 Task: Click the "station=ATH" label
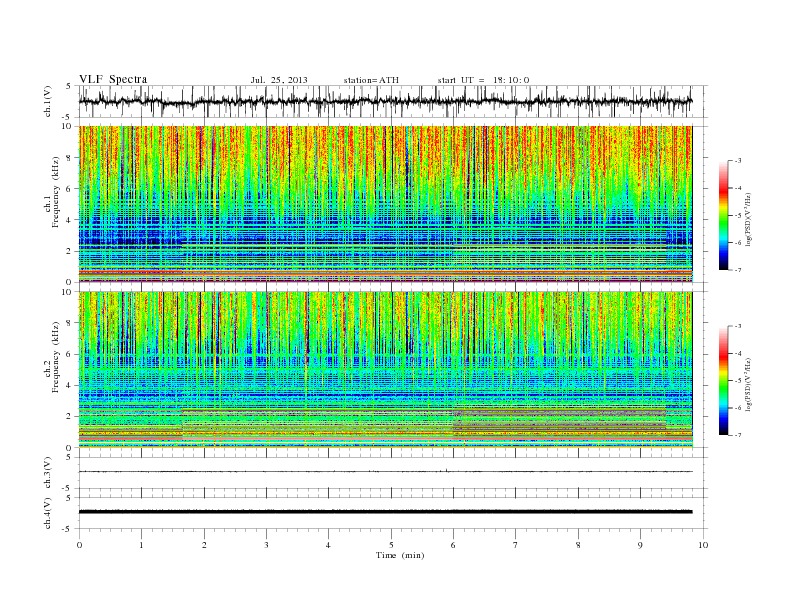(371, 80)
